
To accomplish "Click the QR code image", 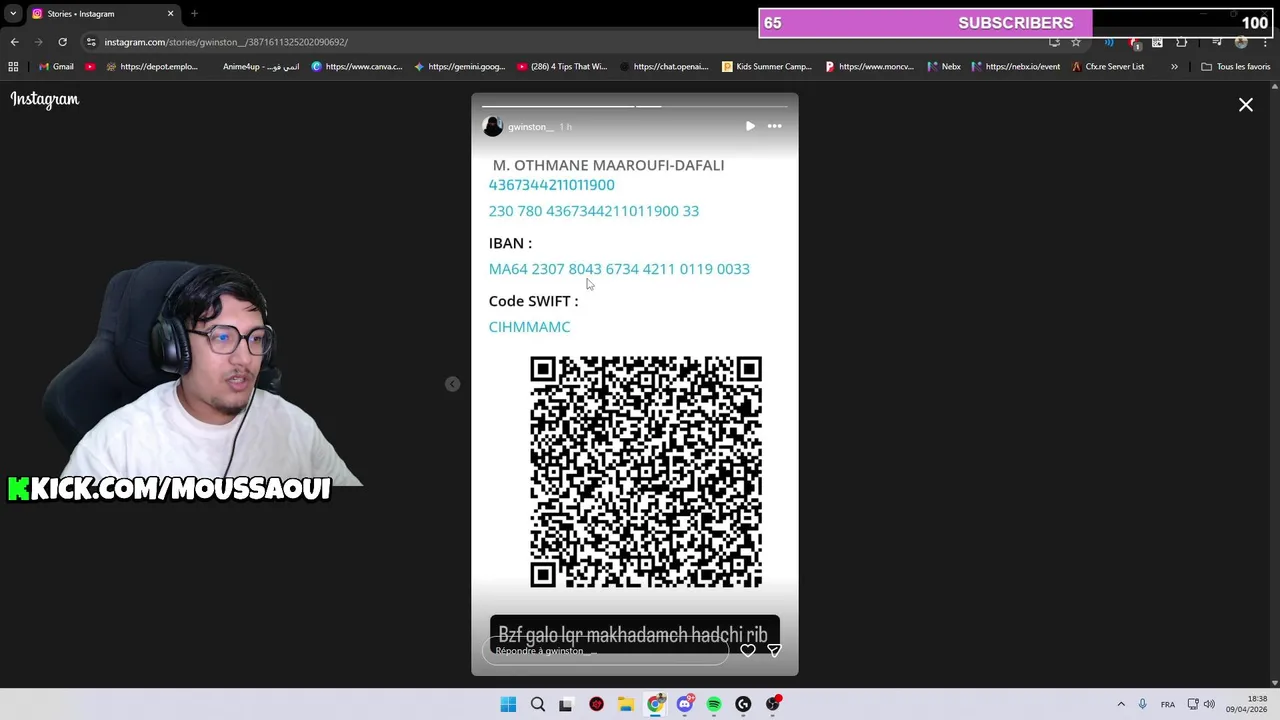I will pos(646,472).
